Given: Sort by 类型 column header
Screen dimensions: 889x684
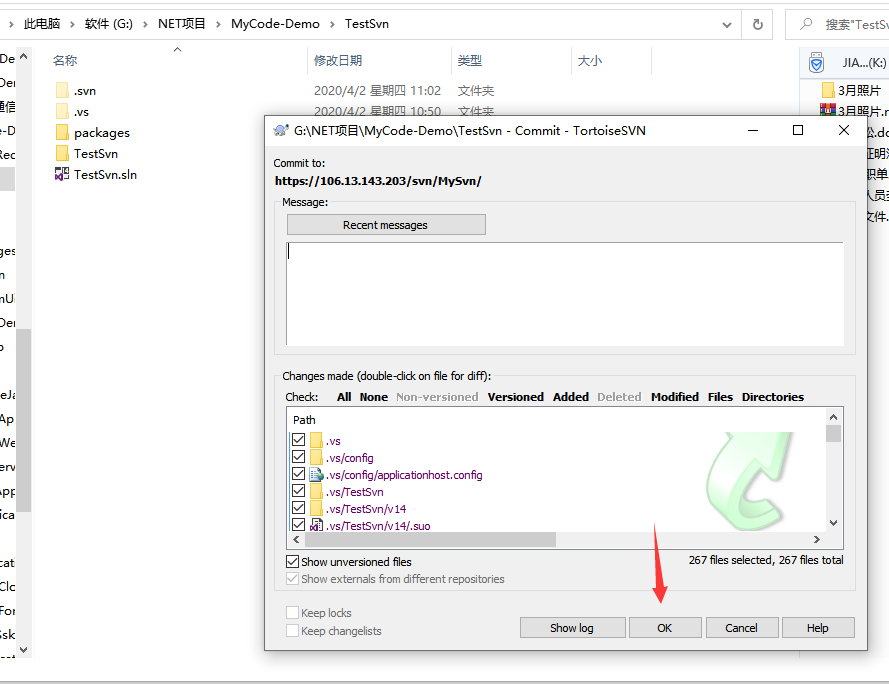Looking at the screenshot, I should (x=470, y=60).
